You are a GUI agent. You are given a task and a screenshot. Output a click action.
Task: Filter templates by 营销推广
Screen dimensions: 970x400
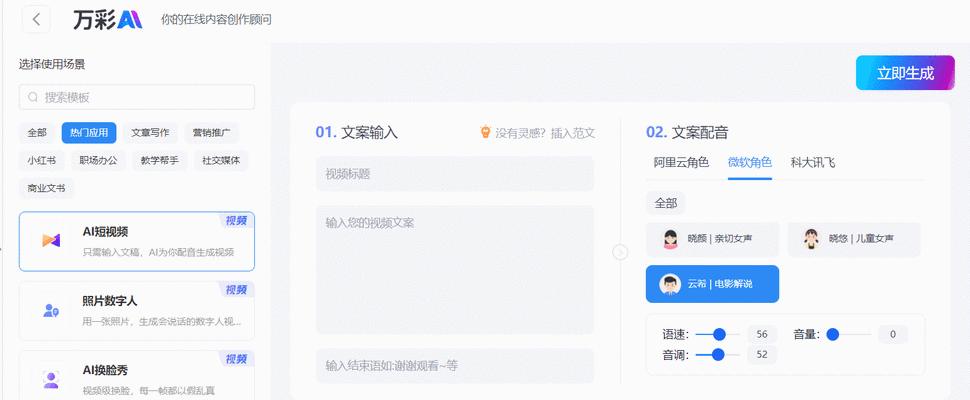pyautogui.click(x=212, y=132)
